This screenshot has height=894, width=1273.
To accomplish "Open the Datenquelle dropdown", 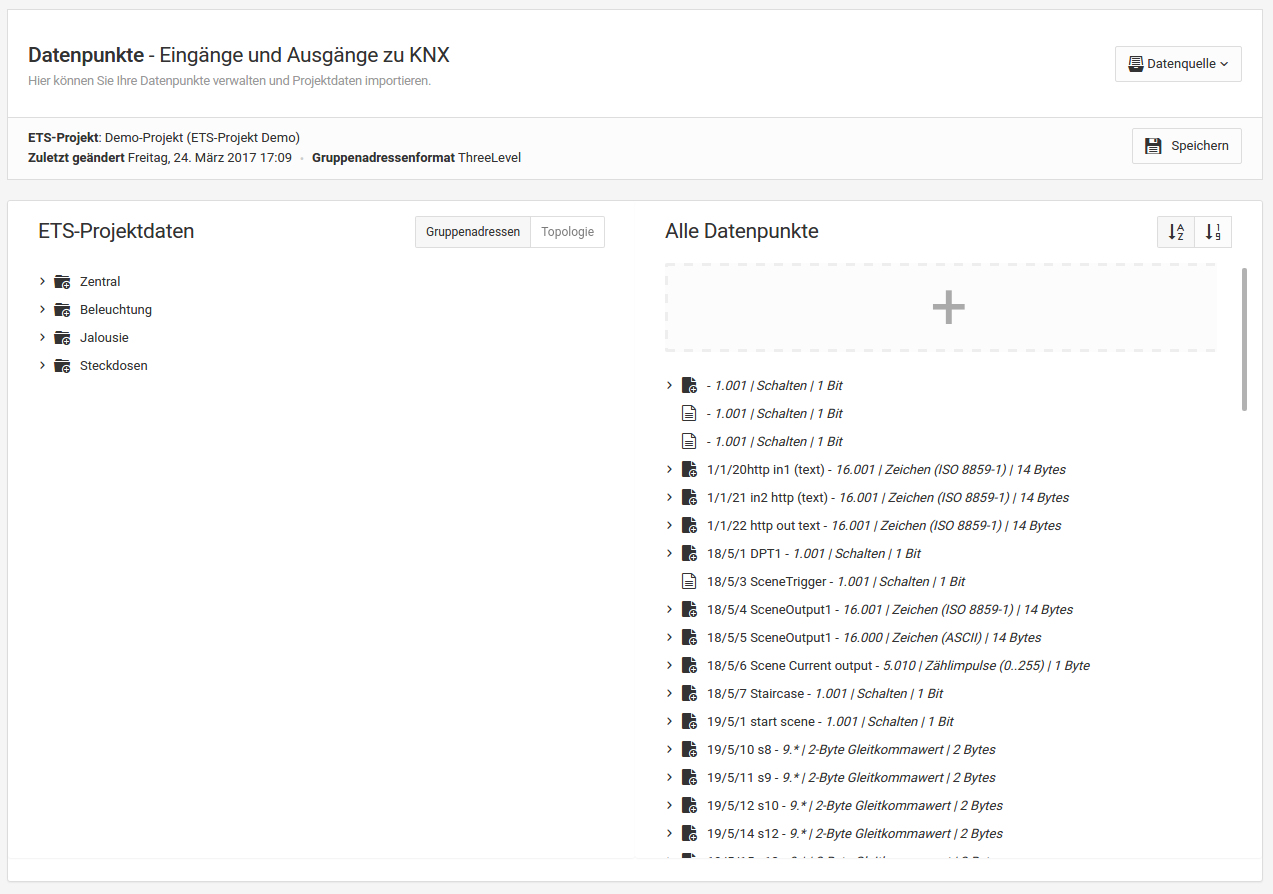I will click(x=1177, y=64).
